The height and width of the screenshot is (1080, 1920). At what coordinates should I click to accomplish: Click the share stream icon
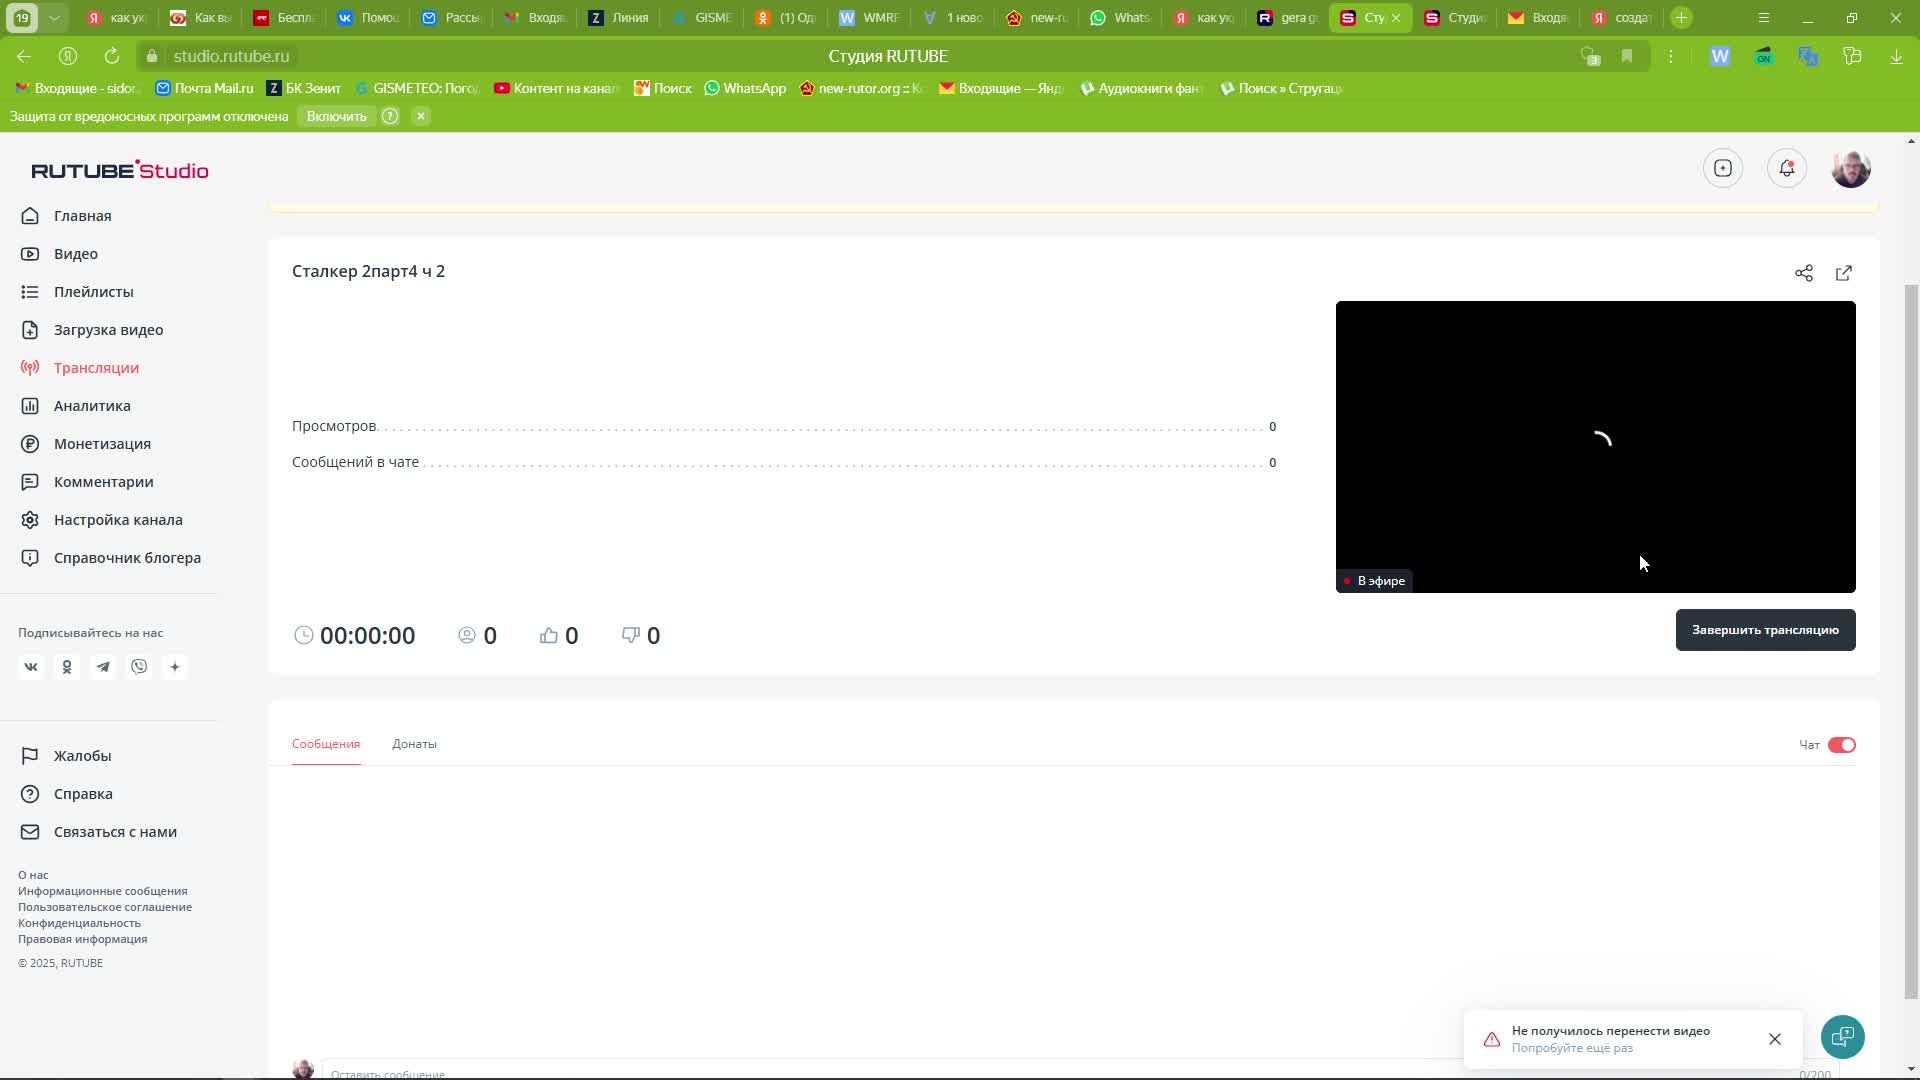coord(1803,273)
